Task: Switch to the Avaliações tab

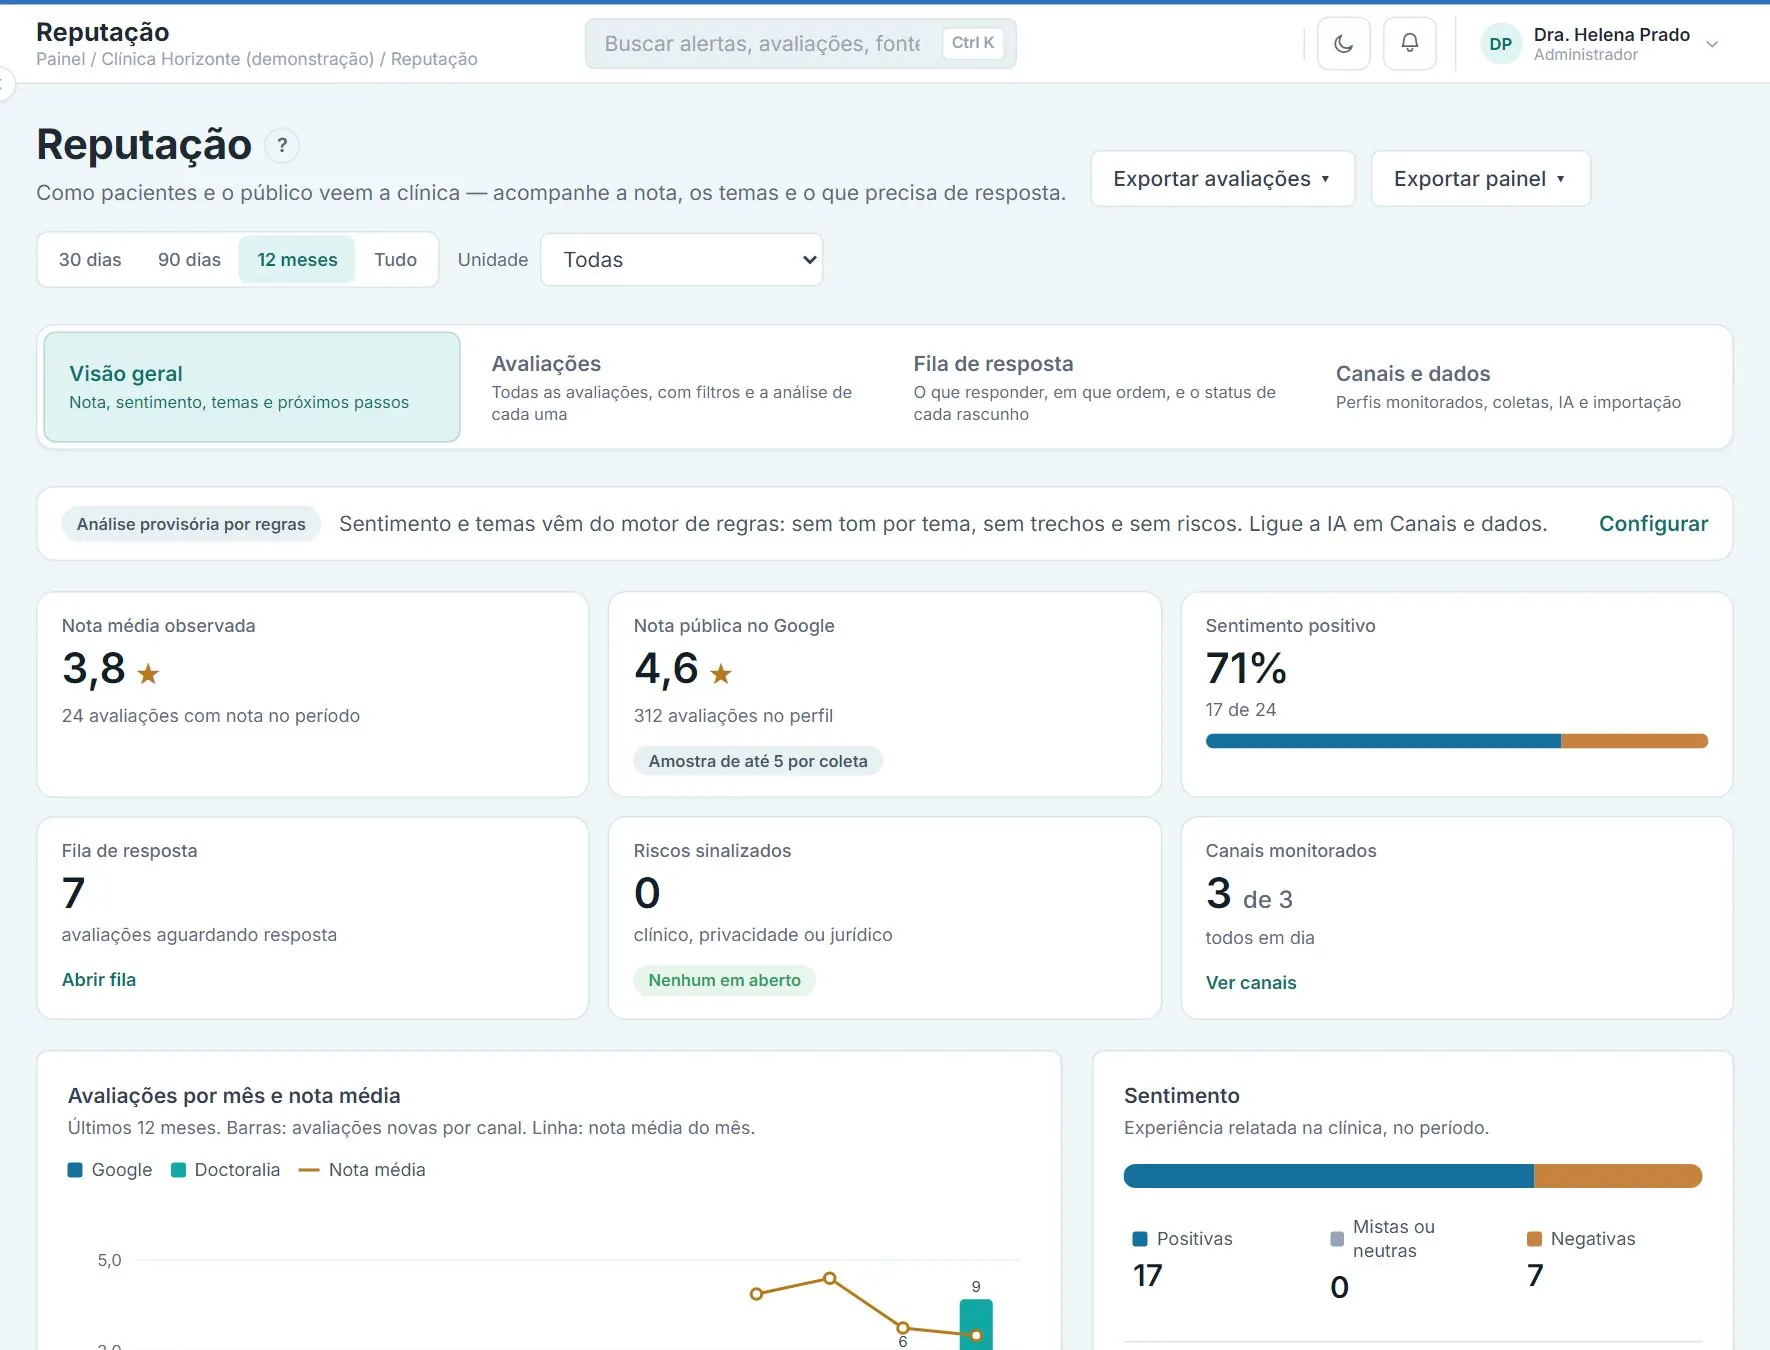Action: [672, 387]
